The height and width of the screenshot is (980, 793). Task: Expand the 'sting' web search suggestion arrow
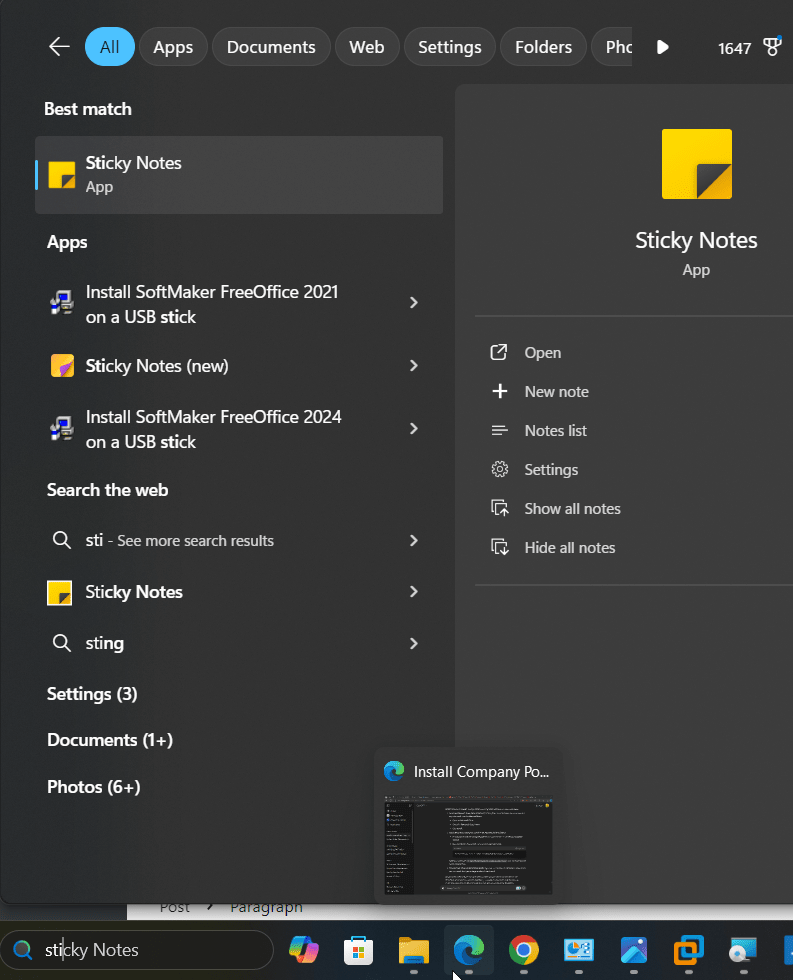coord(413,643)
